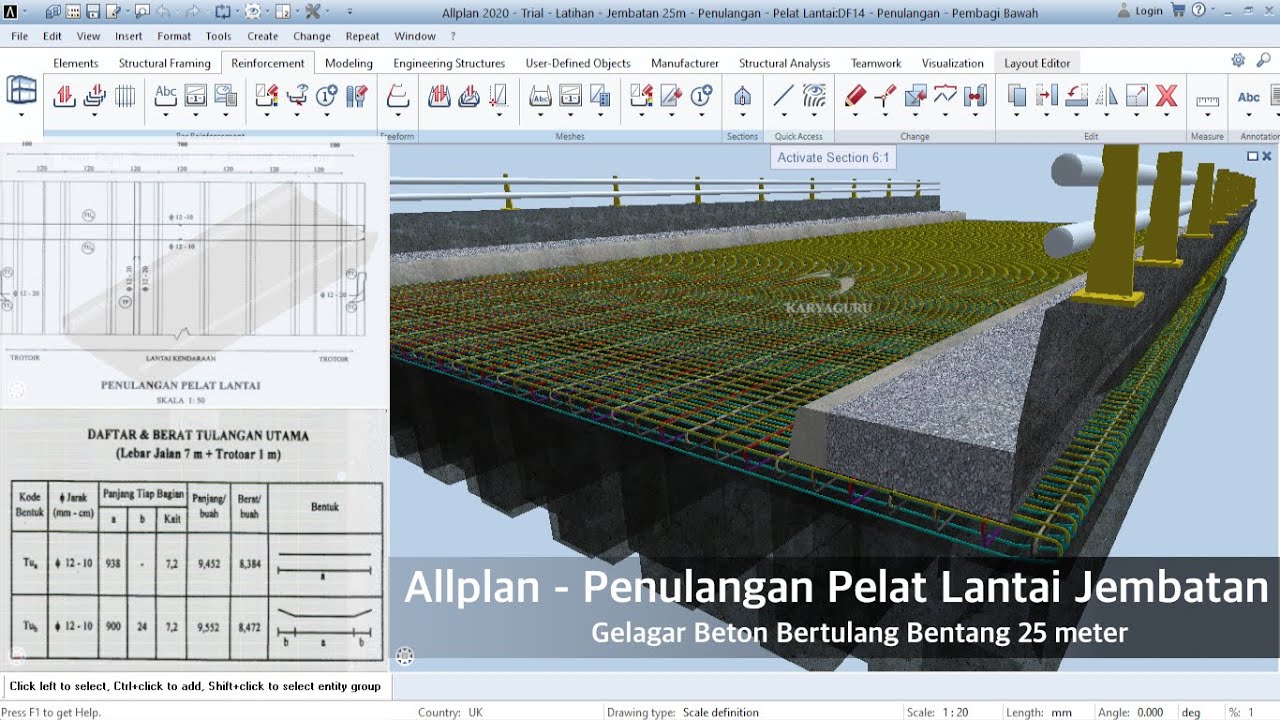Expand the dropdown under the role window icon
The height and width of the screenshot is (720, 1280).
pyautogui.click(x=22, y=114)
